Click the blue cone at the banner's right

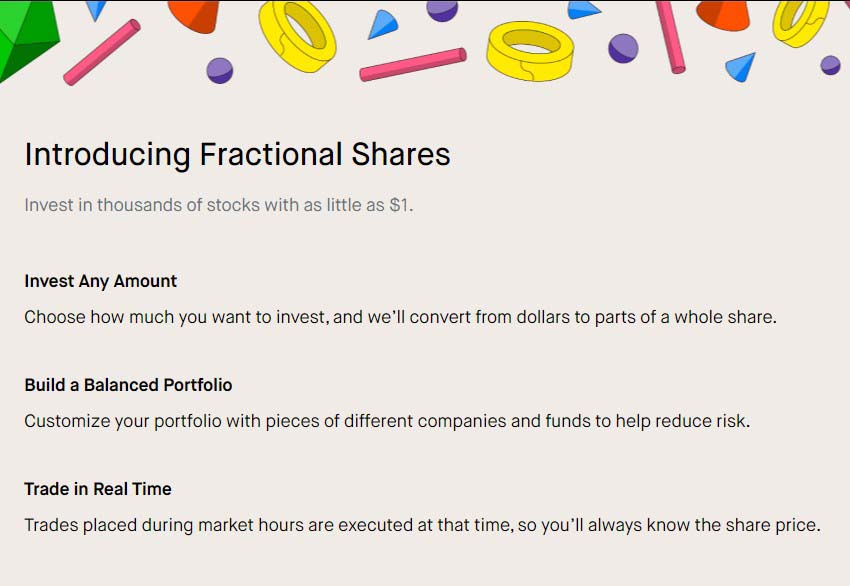click(x=741, y=67)
